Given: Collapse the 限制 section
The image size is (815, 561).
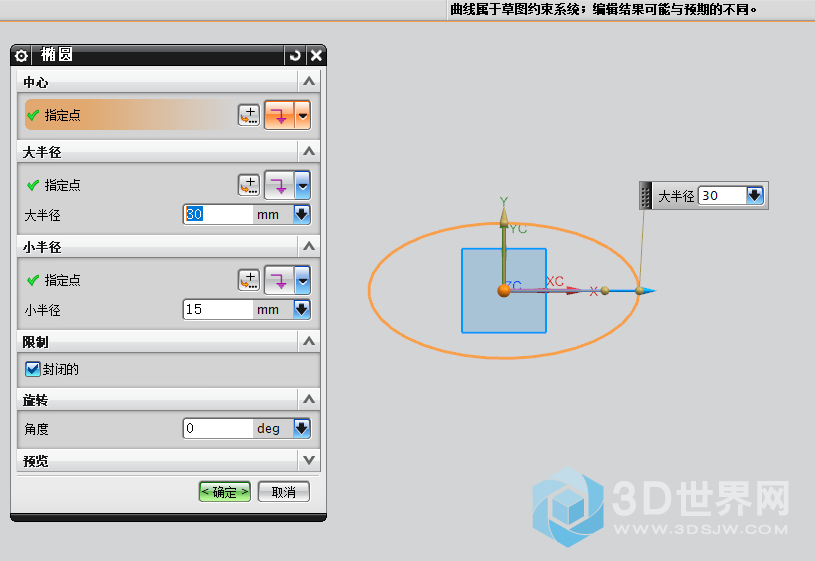Looking at the screenshot, I should click(x=309, y=342).
